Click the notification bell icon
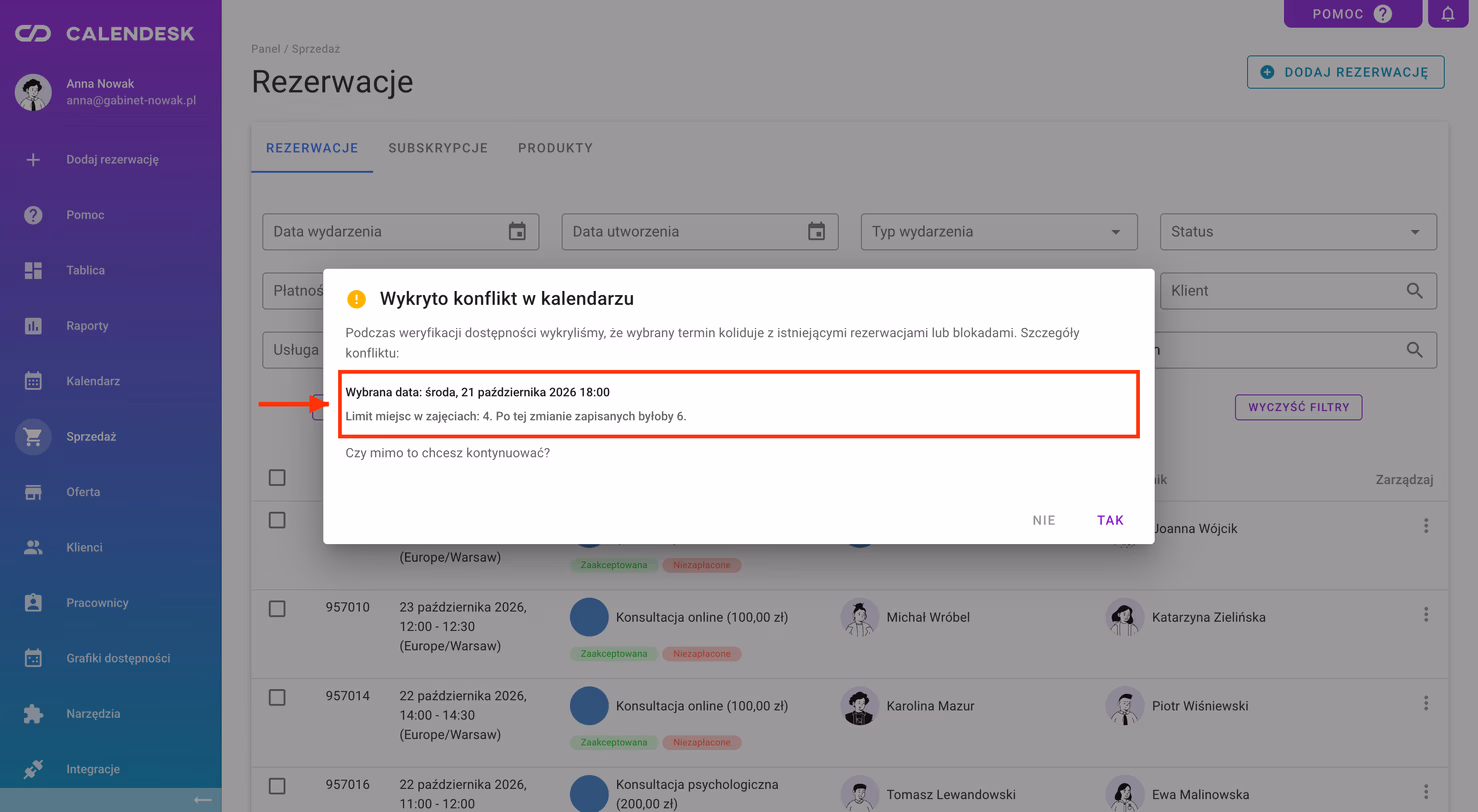Screen dimensions: 1478x812 1448,14
